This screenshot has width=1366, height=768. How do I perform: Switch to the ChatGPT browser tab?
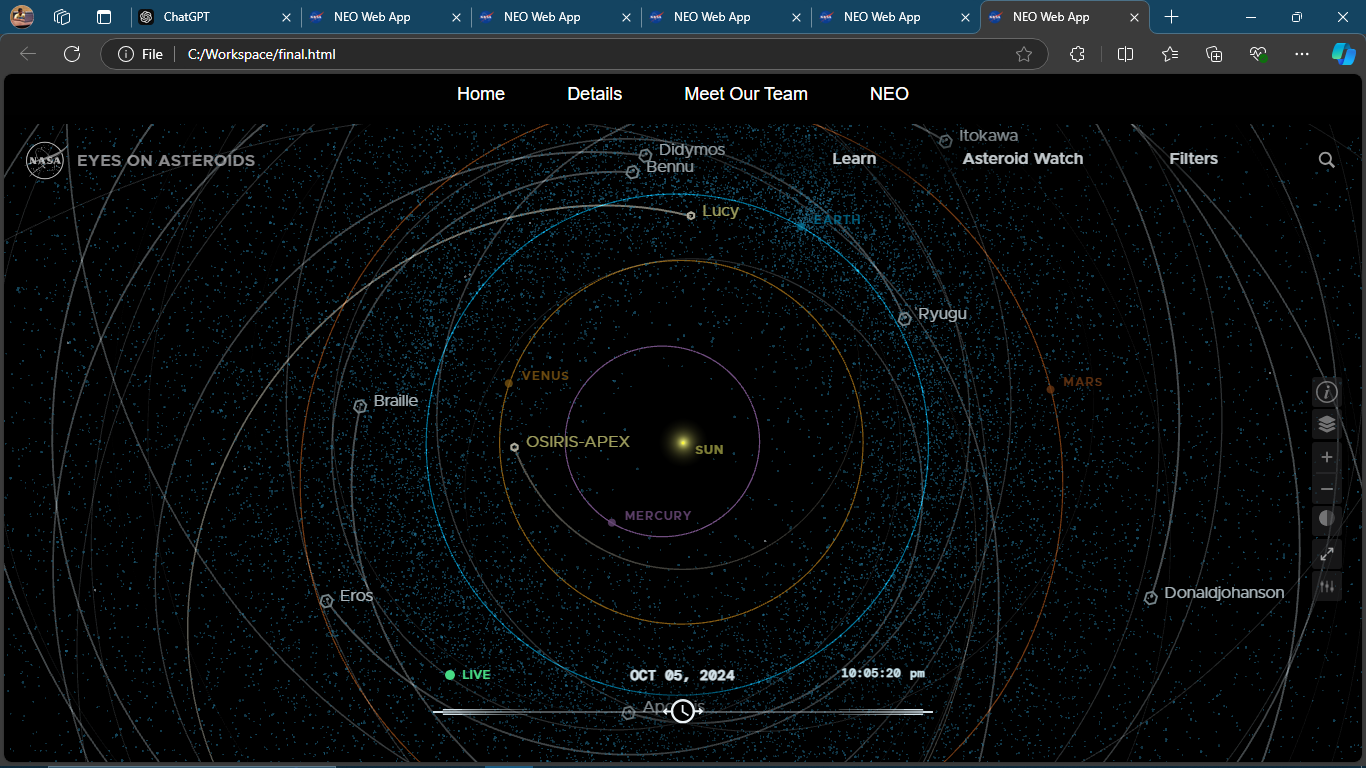tap(215, 17)
